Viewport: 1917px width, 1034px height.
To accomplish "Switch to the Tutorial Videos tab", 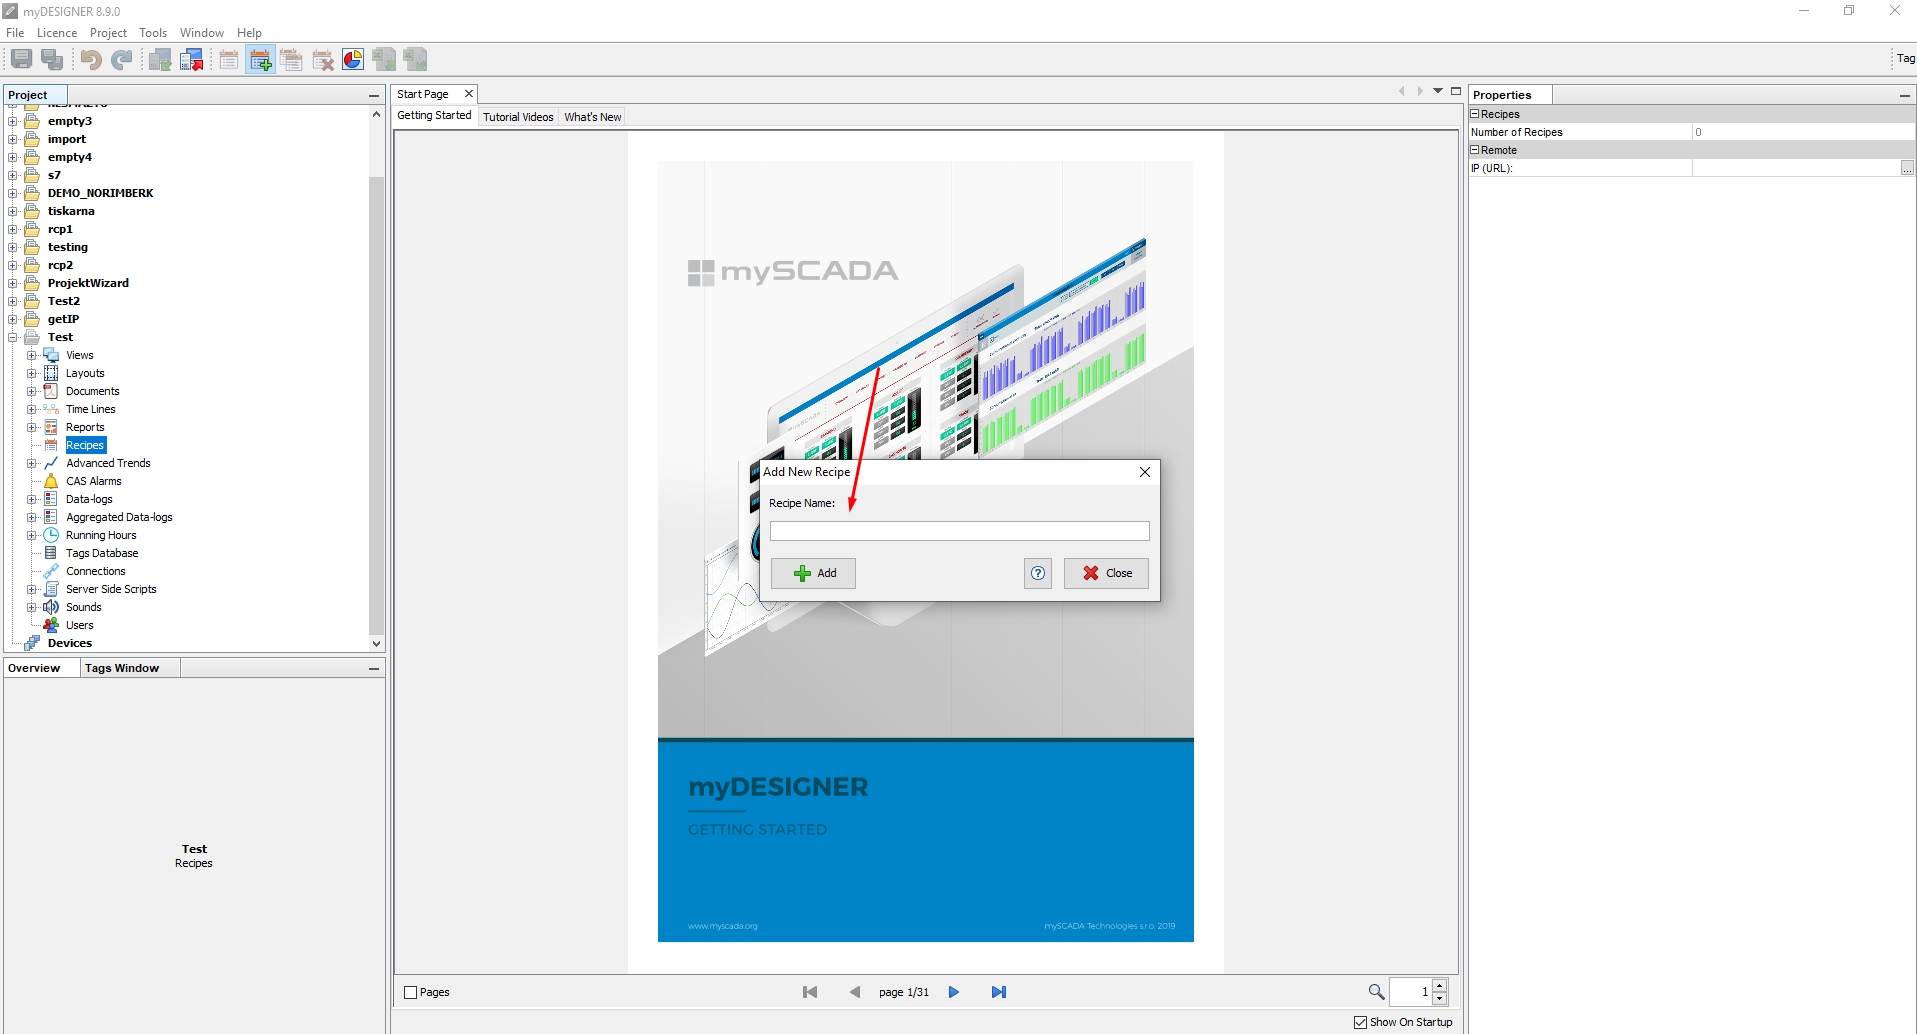I will (x=518, y=117).
